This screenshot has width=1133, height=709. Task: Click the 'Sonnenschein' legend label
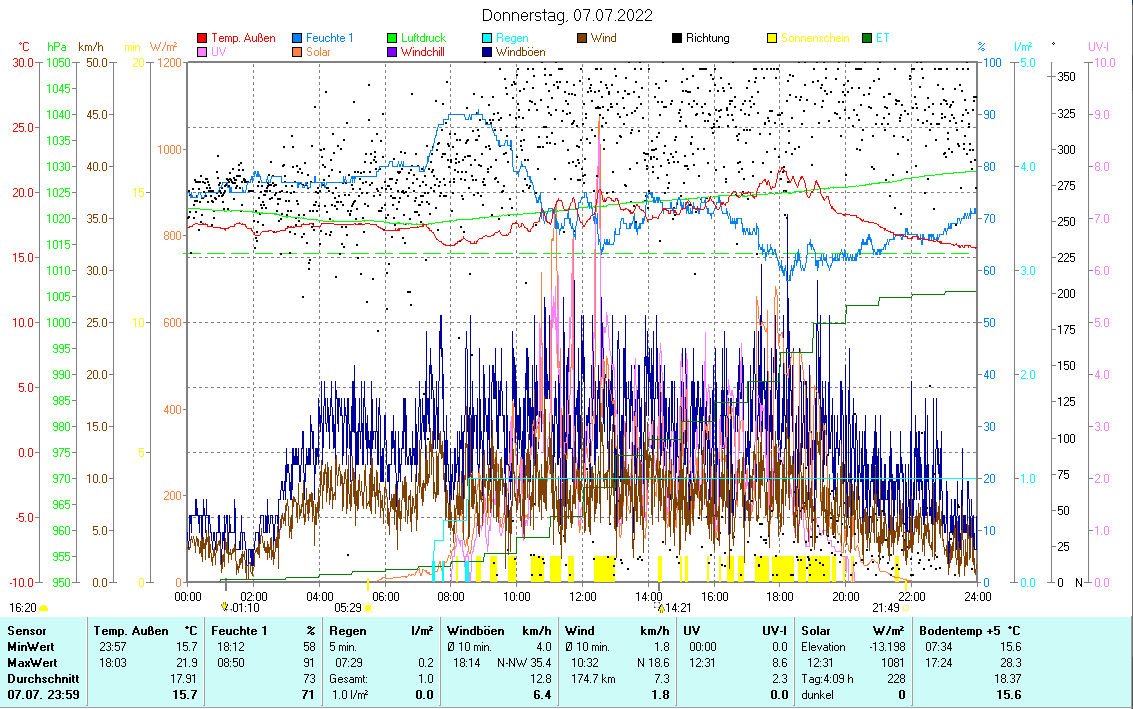tap(815, 38)
